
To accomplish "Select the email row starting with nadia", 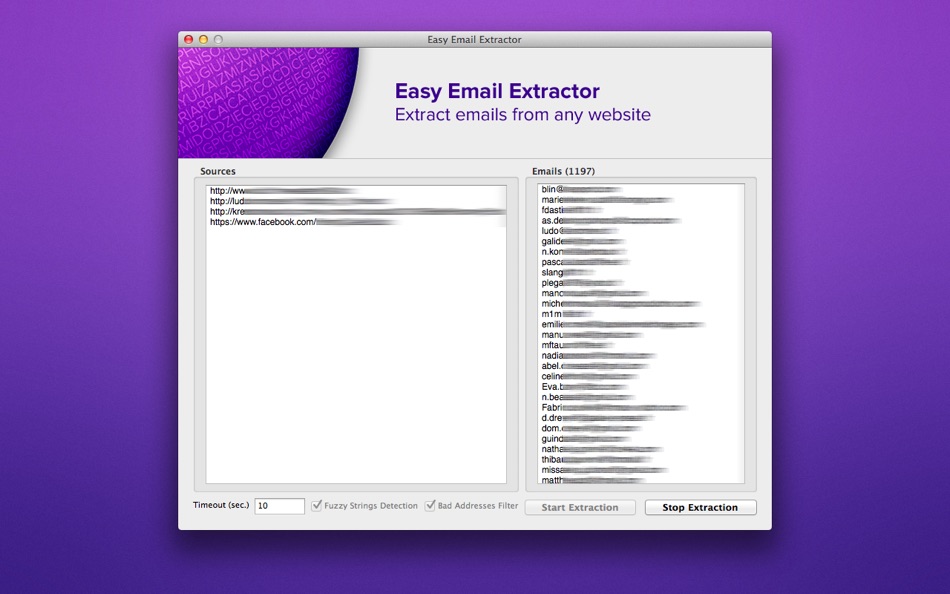I will point(641,355).
